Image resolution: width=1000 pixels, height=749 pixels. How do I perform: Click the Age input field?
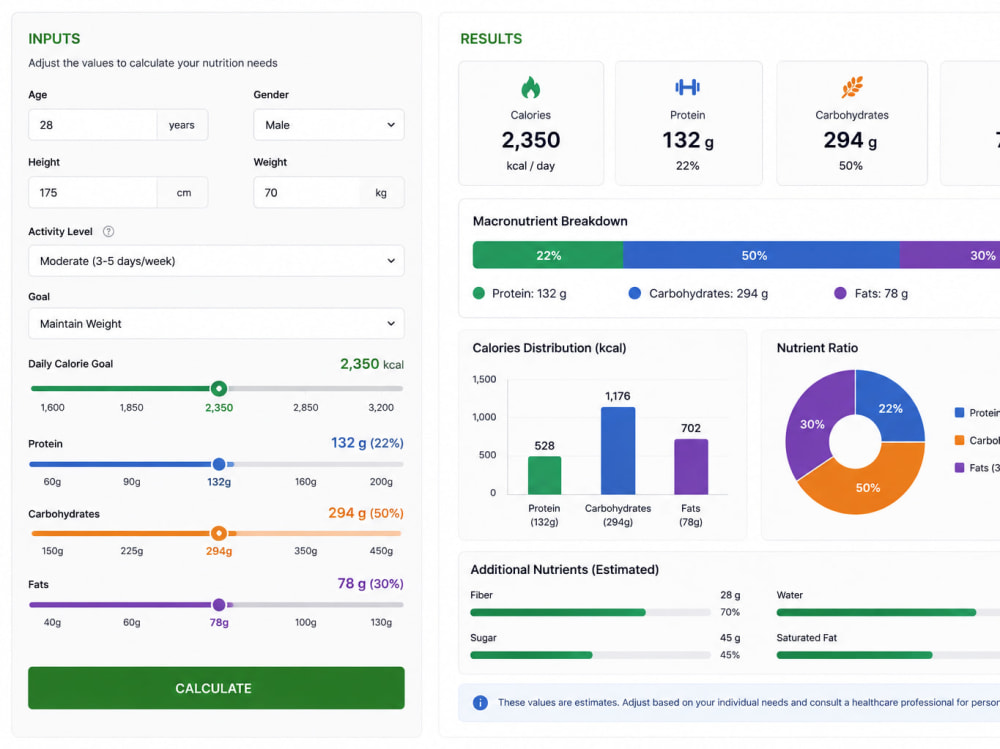[x=93, y=125]
